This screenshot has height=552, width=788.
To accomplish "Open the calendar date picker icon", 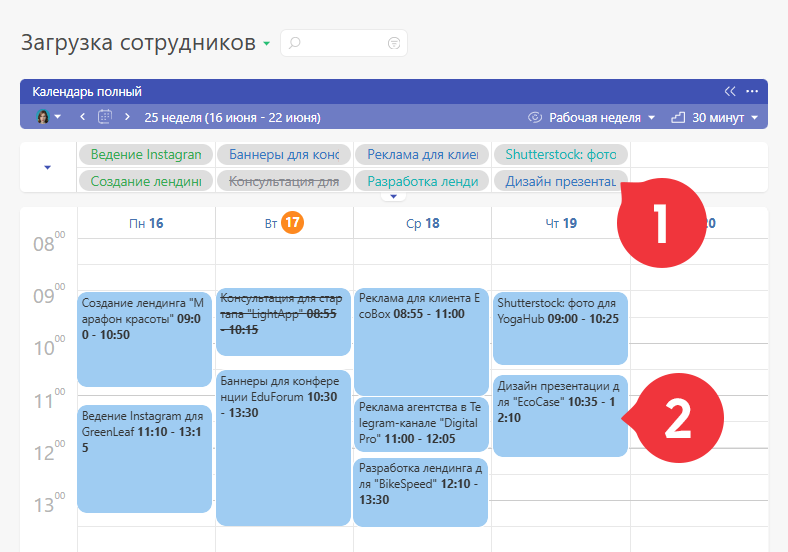I will tap(105, 117).
